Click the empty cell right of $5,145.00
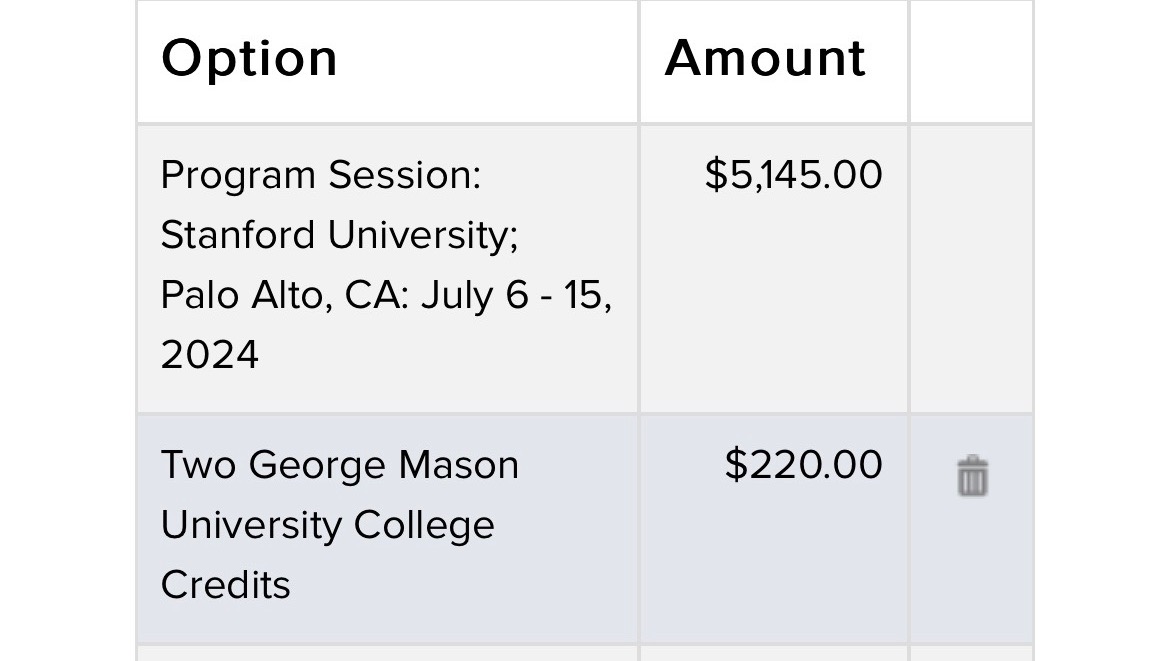Viewport: 1170px width, 661px height. 970,268
